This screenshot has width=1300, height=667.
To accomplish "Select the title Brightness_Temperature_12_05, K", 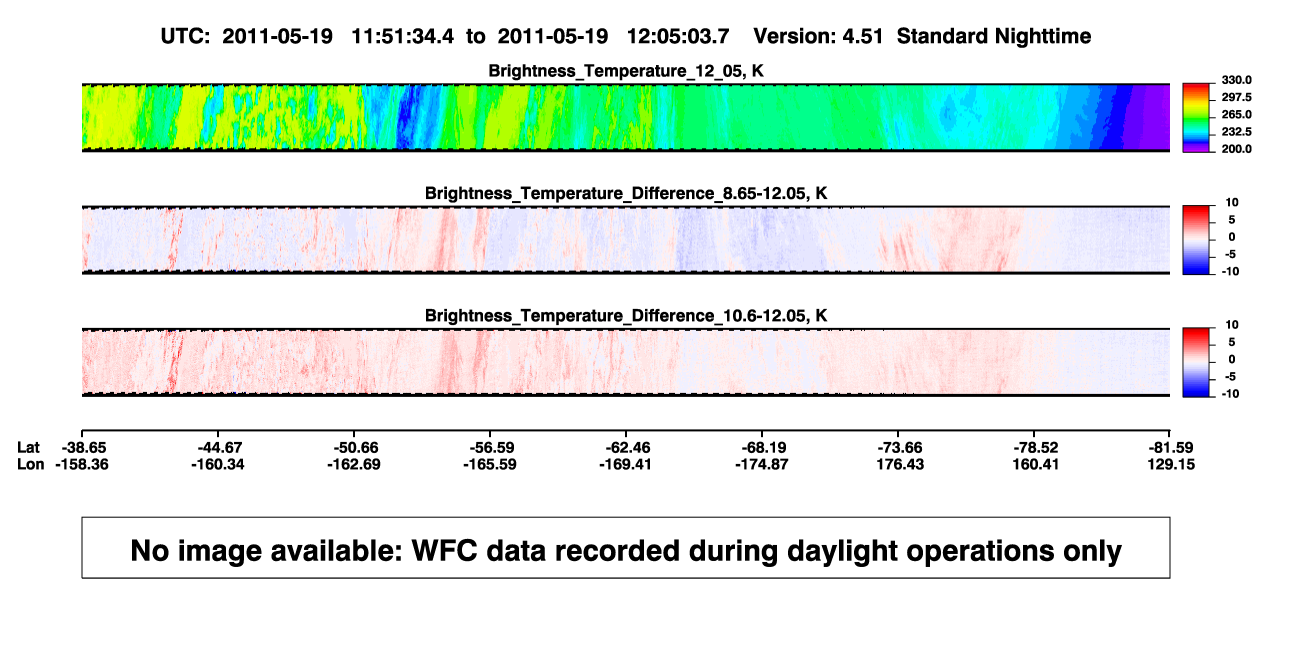I will (x=626, y=71).
